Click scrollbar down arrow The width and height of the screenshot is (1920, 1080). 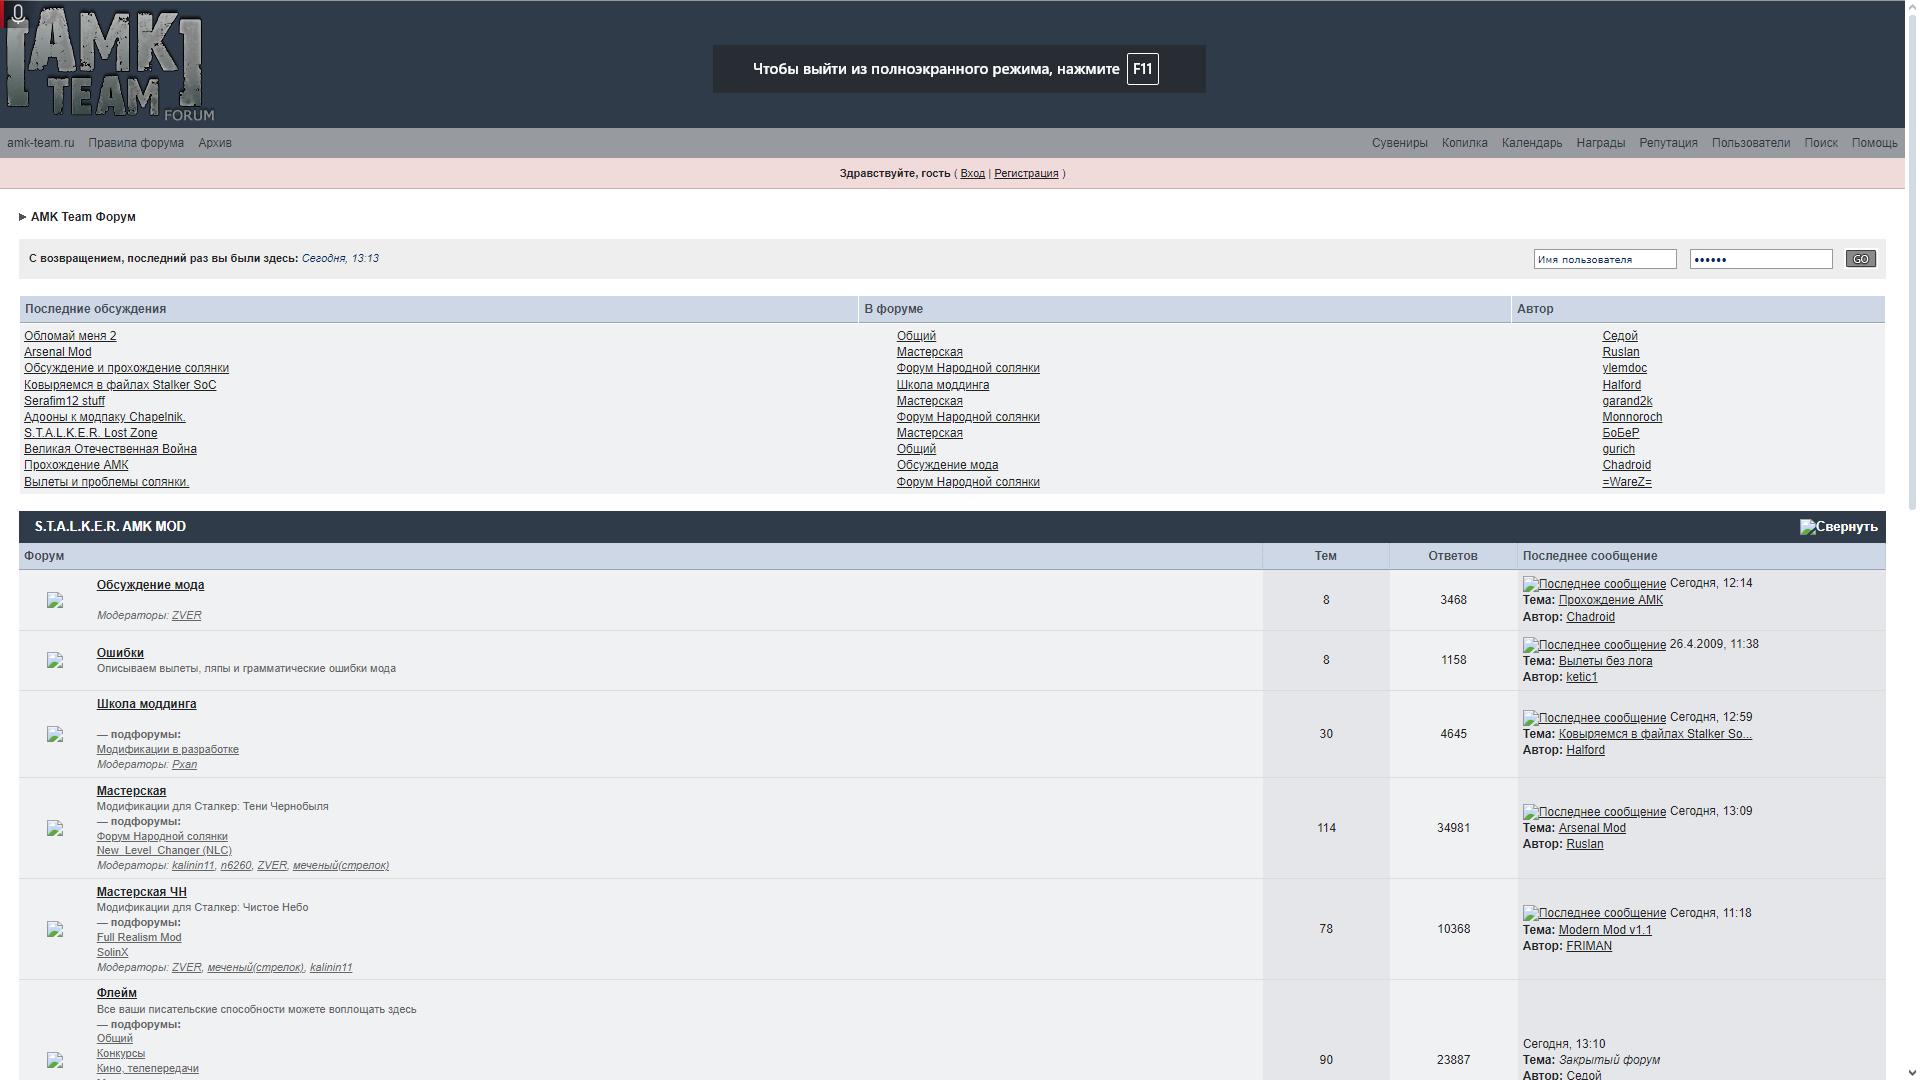click(x=1912, y=1072)
